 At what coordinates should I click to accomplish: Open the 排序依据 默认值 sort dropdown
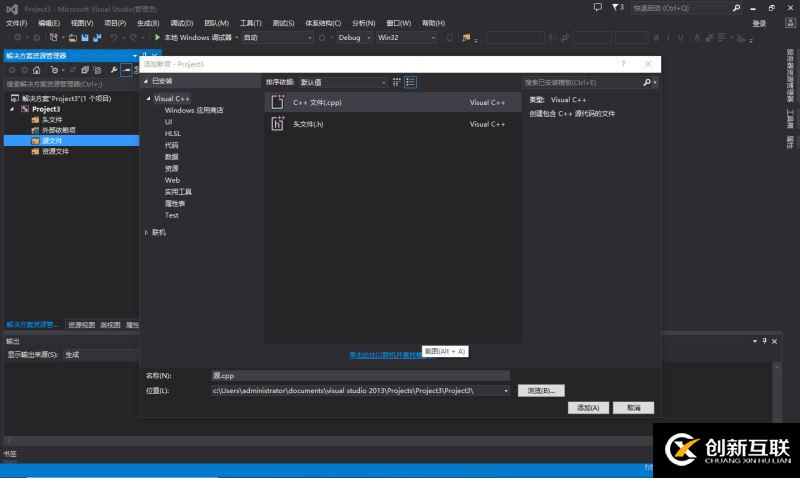(x=343, y=82)
